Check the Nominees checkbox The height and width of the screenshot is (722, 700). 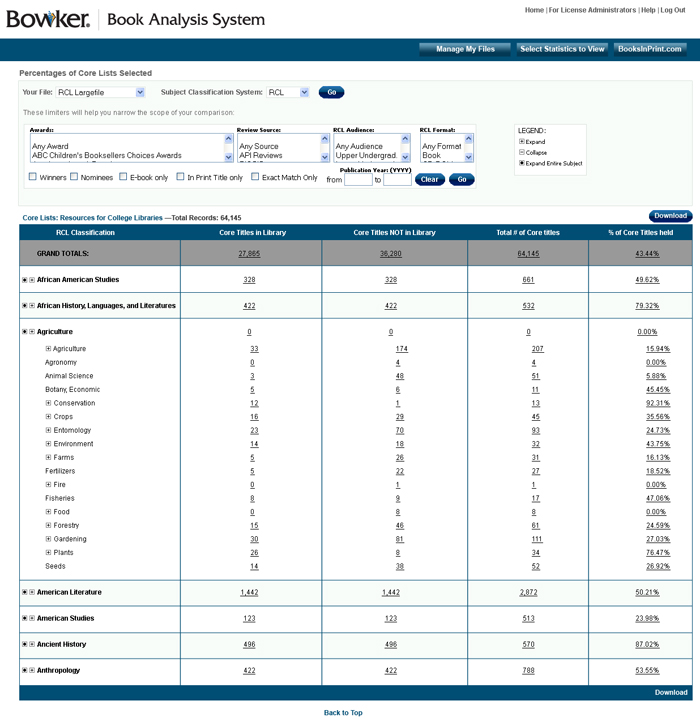[x=74, y=177]
